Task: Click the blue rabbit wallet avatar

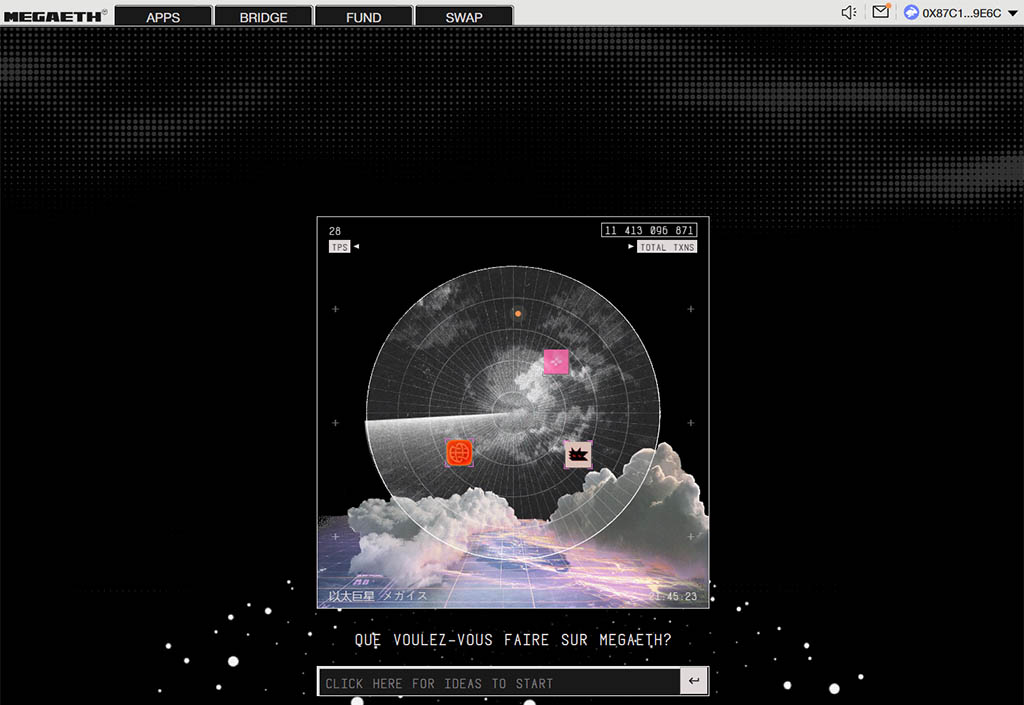Action: click(x=911, y=13)
